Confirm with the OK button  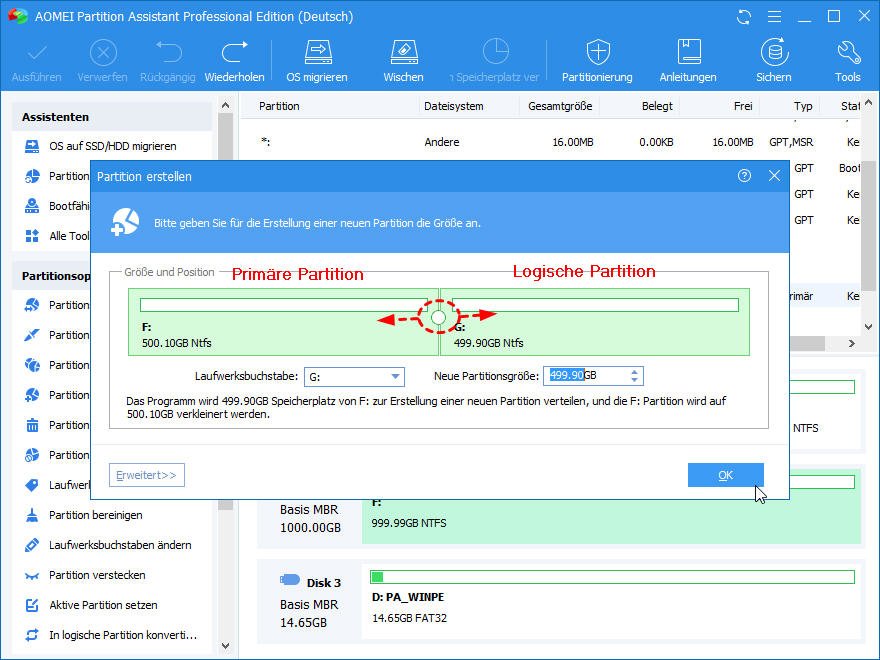[726, 475]
